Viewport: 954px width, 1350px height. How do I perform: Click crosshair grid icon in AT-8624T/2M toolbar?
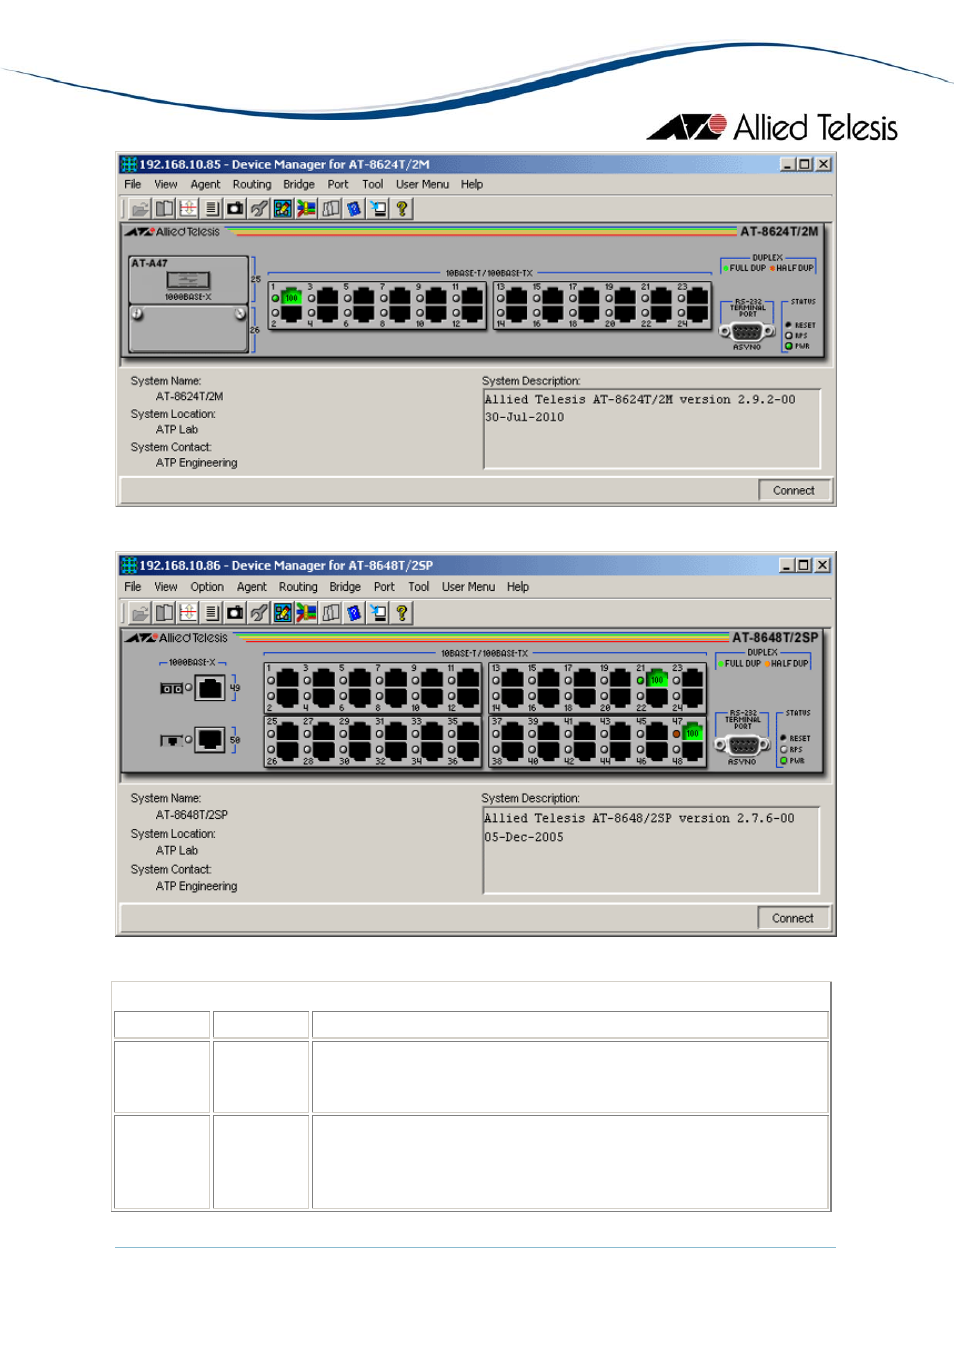188,208
